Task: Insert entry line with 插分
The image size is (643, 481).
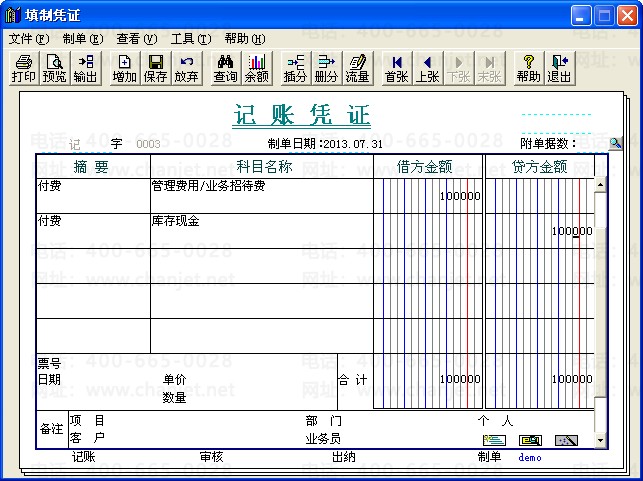Action: click(x=296, y=68)
